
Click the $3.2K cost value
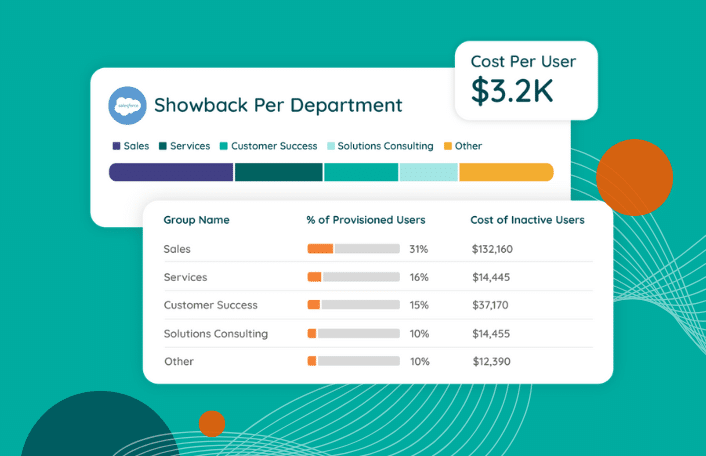[x=512, y=91]
